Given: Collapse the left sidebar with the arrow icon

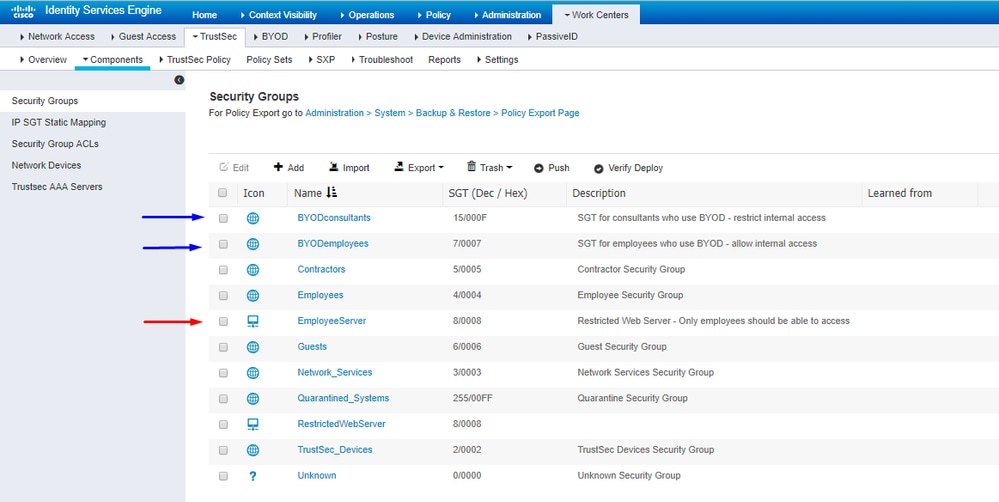Looking at the screenshot, I should coord(179,80).
